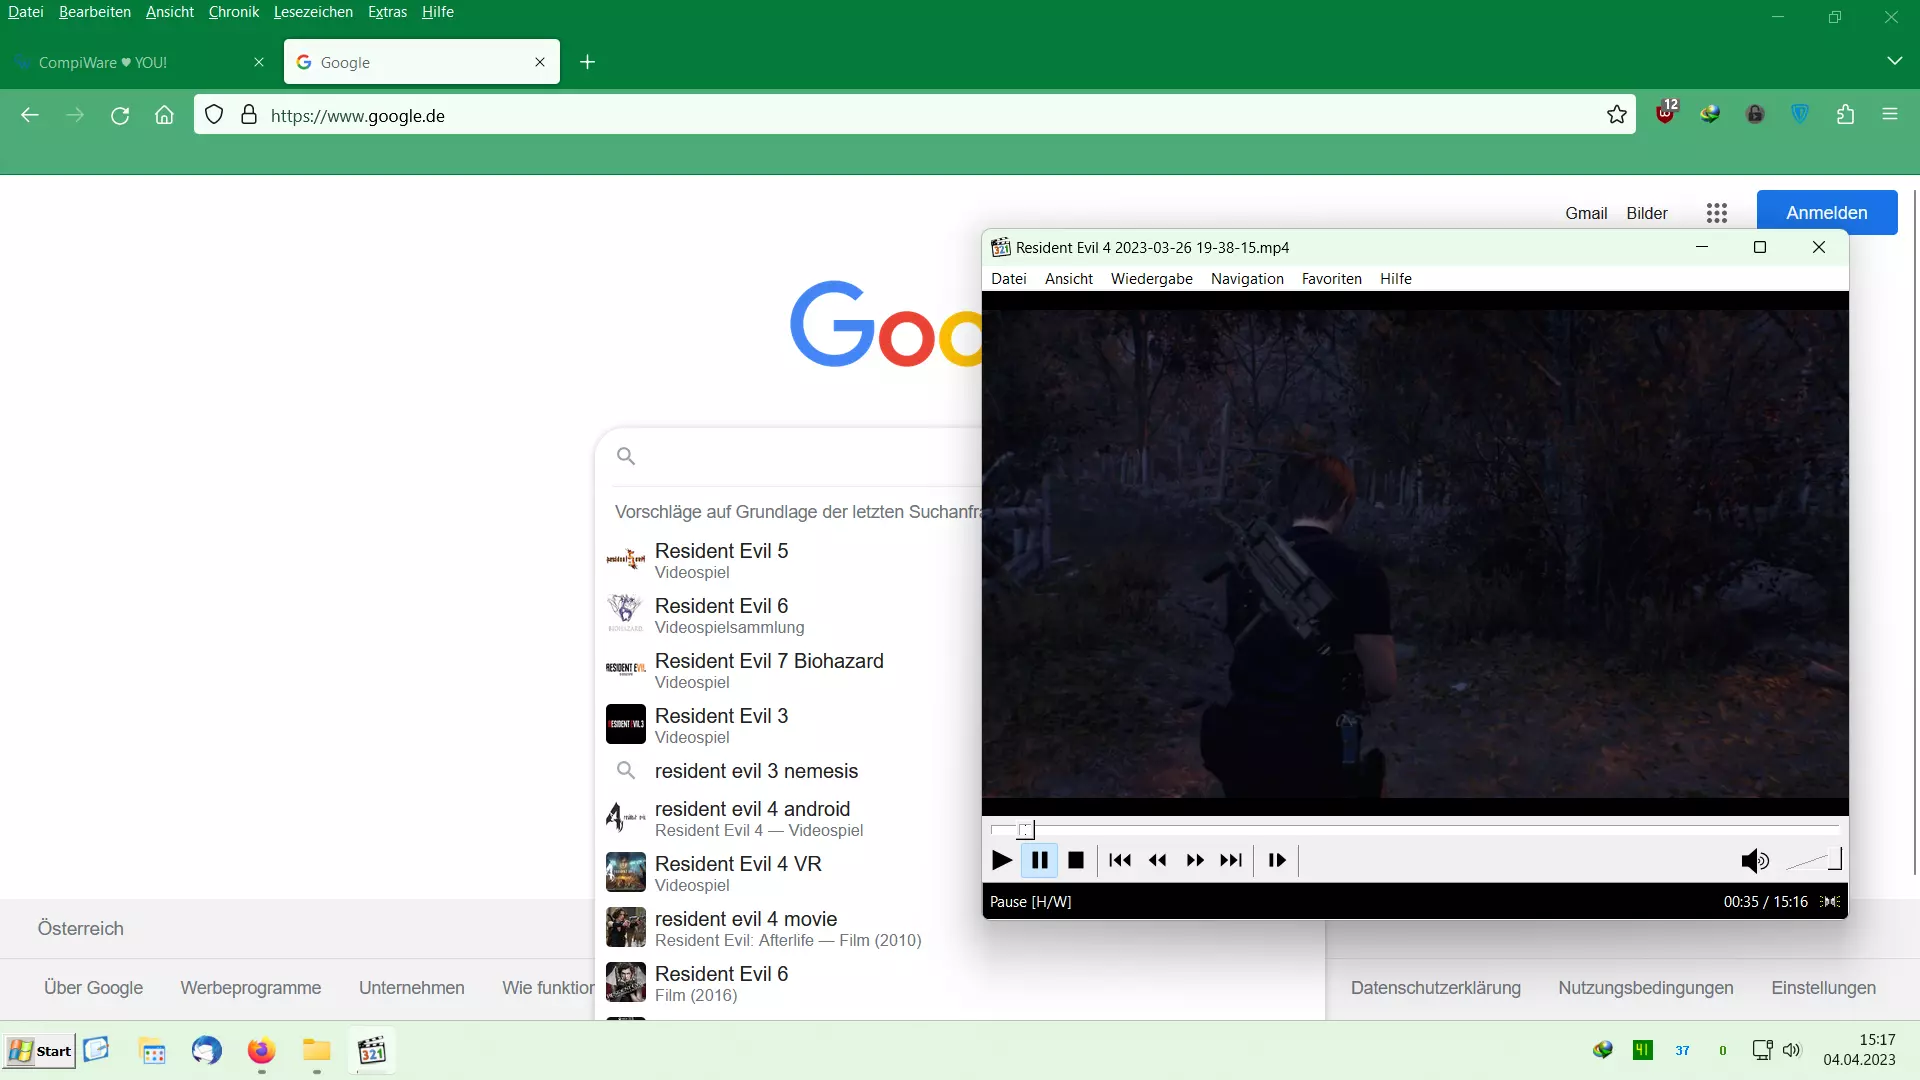Click the video seek bar
Screen dimensions: 1920x1080
1414,829
